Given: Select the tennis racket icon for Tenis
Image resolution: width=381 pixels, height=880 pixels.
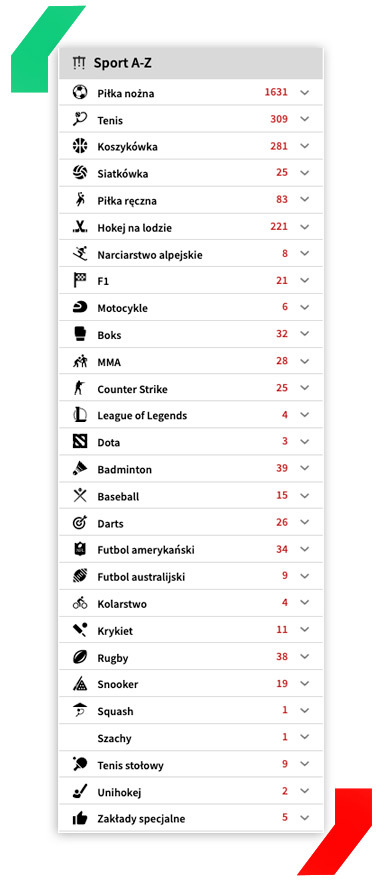Looking at the screenshot, I should point(80,119).
